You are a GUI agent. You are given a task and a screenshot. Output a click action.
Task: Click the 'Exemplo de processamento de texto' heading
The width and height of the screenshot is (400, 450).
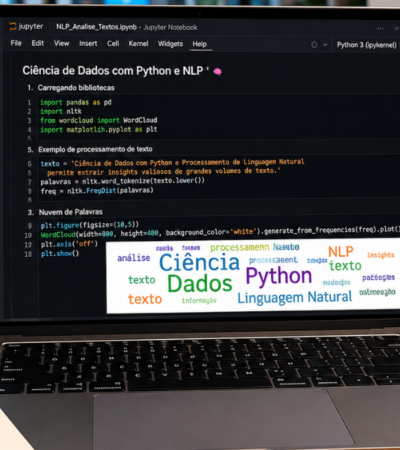[95, 149]
